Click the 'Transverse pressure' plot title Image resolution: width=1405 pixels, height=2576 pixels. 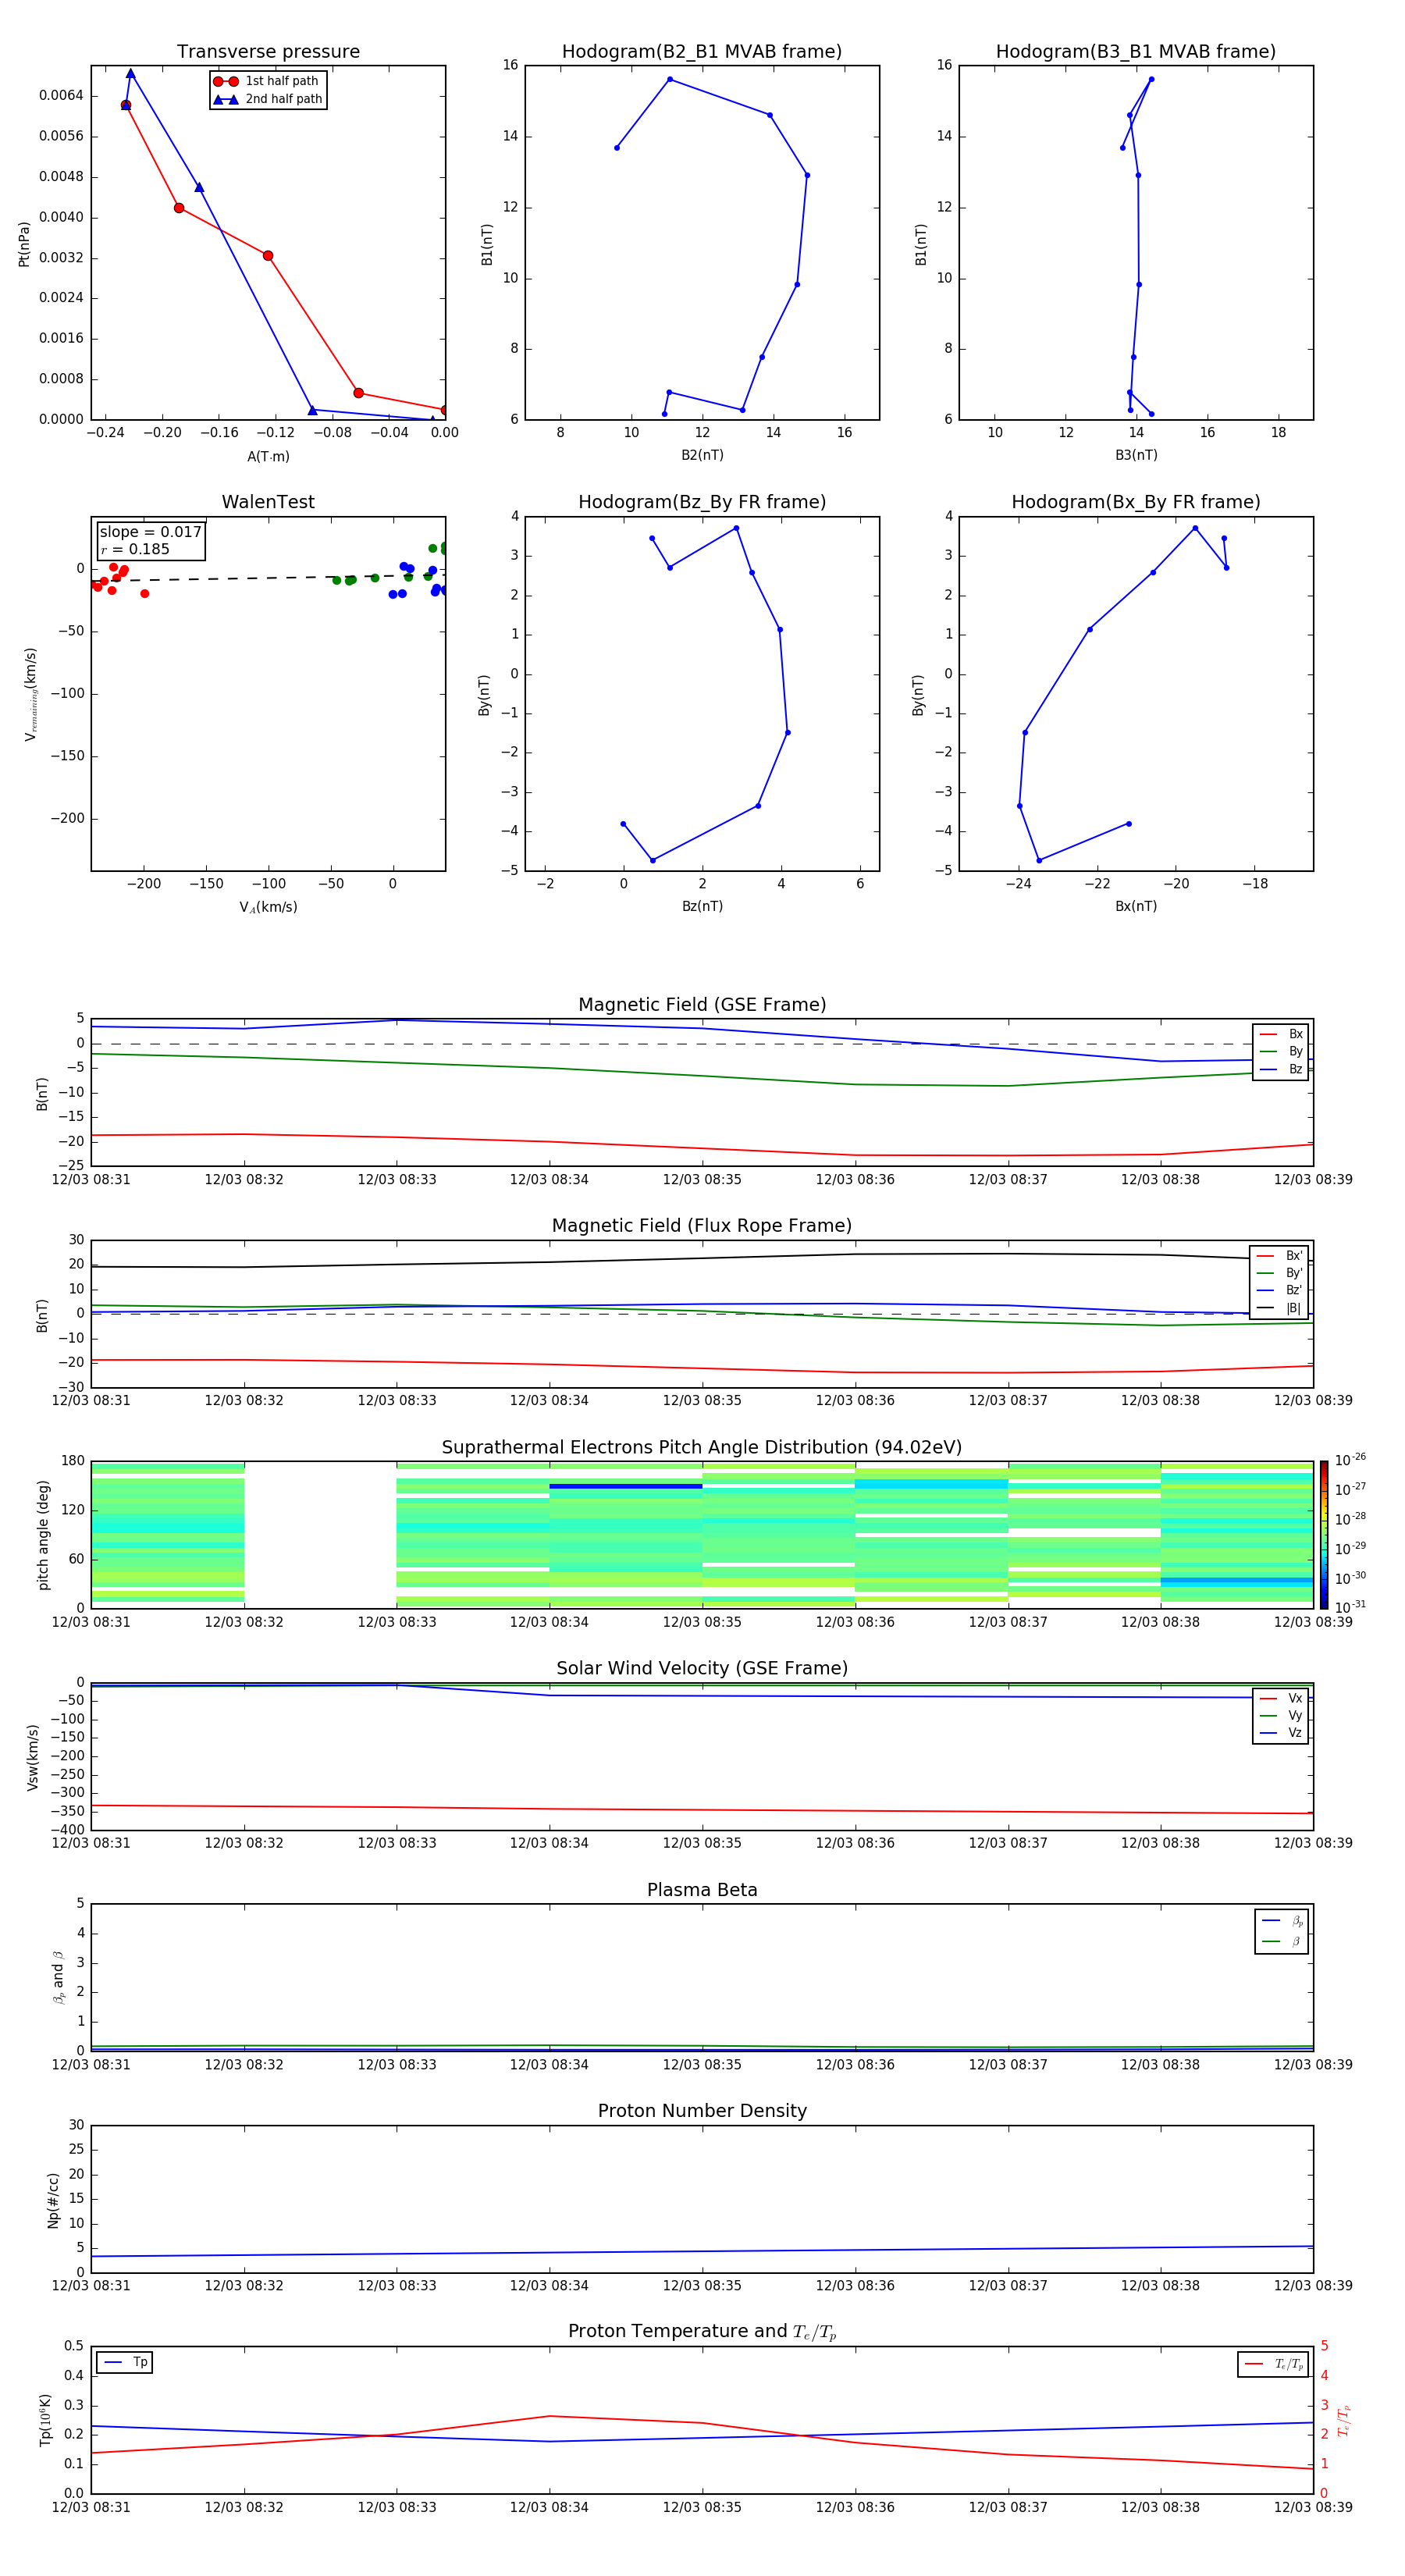point(268,51)
